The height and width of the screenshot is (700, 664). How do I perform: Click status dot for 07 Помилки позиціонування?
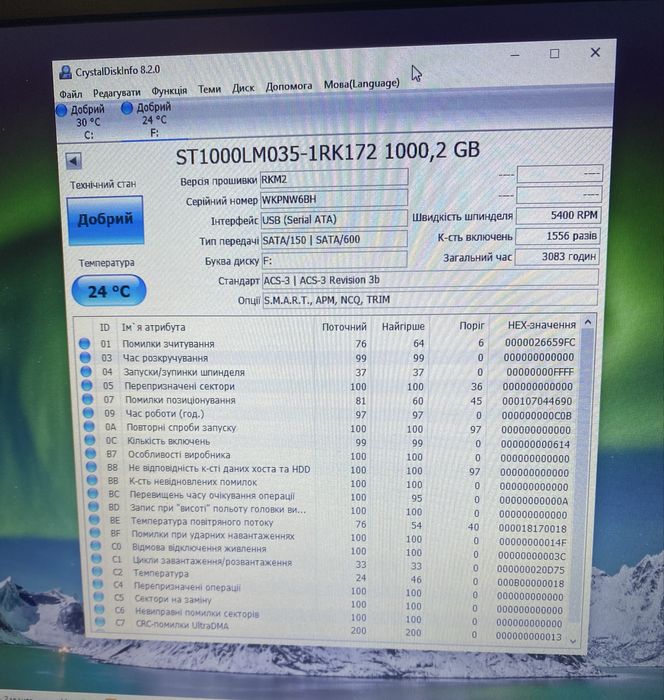(x=88, y=399)
